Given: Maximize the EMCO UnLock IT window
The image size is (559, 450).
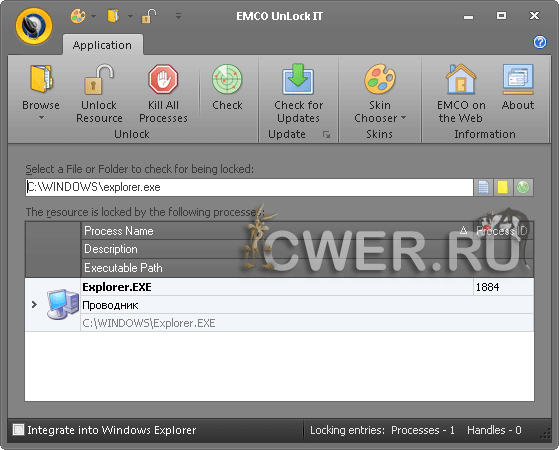Looking at the screenshot, I should point(501,16).
